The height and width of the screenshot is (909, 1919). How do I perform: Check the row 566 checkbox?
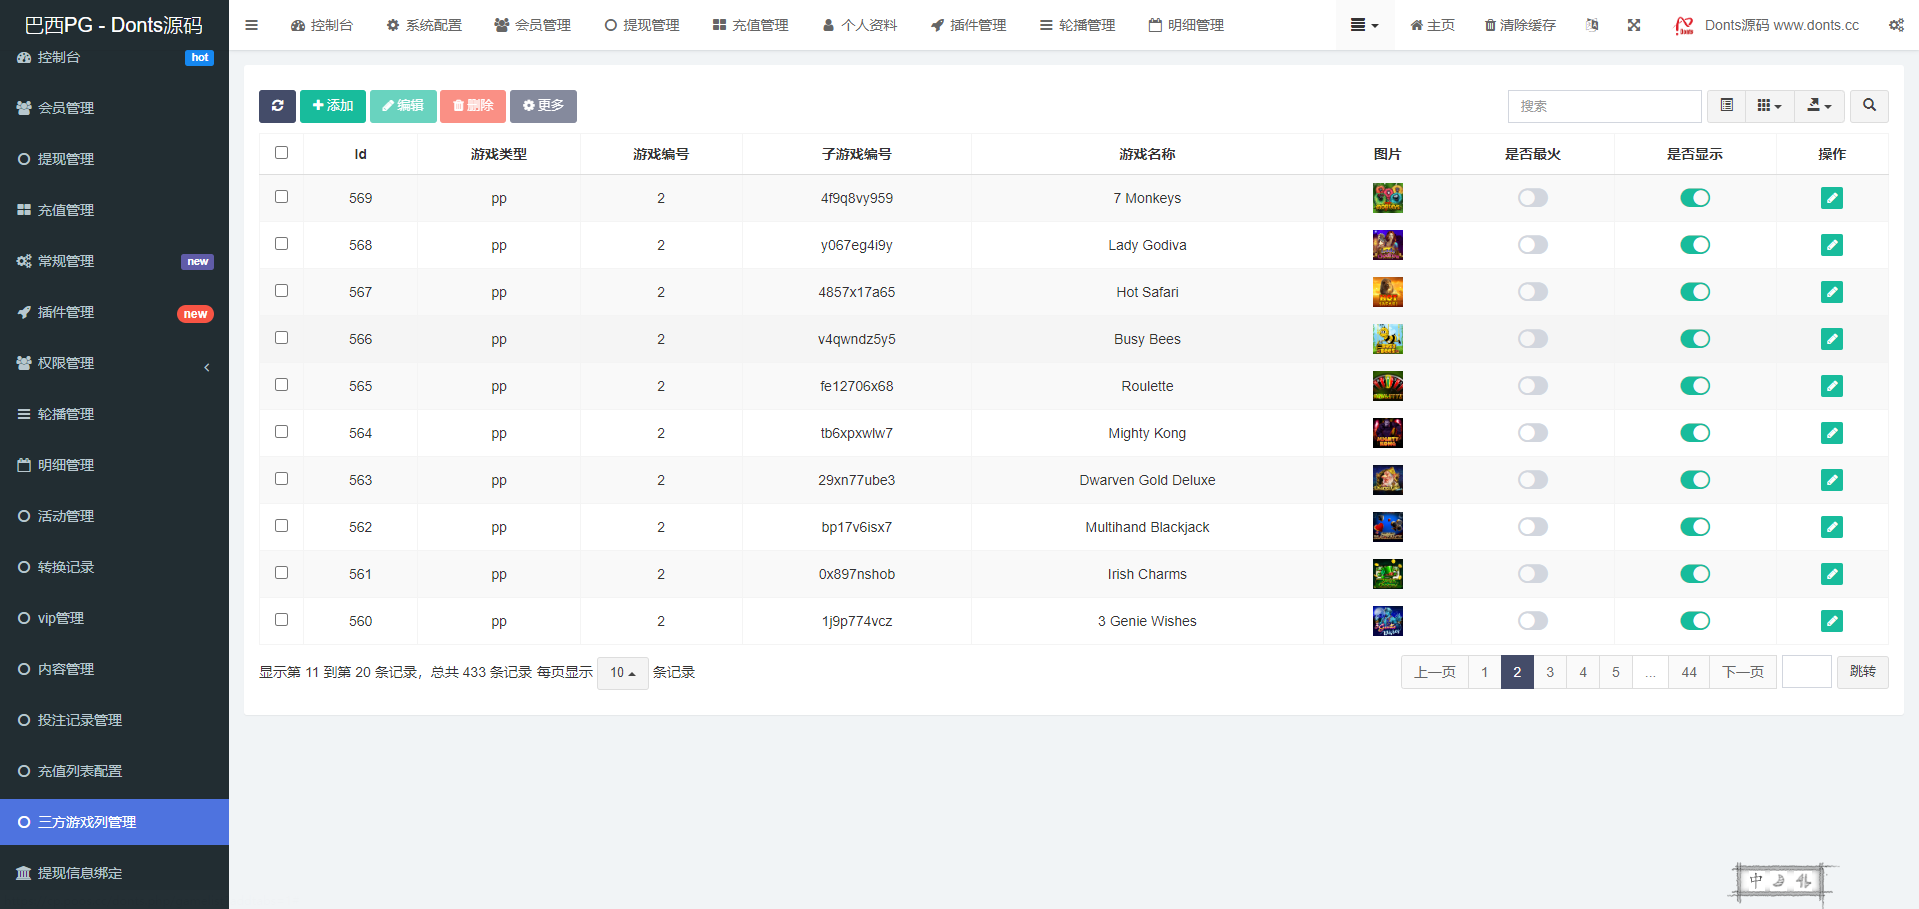281,338
